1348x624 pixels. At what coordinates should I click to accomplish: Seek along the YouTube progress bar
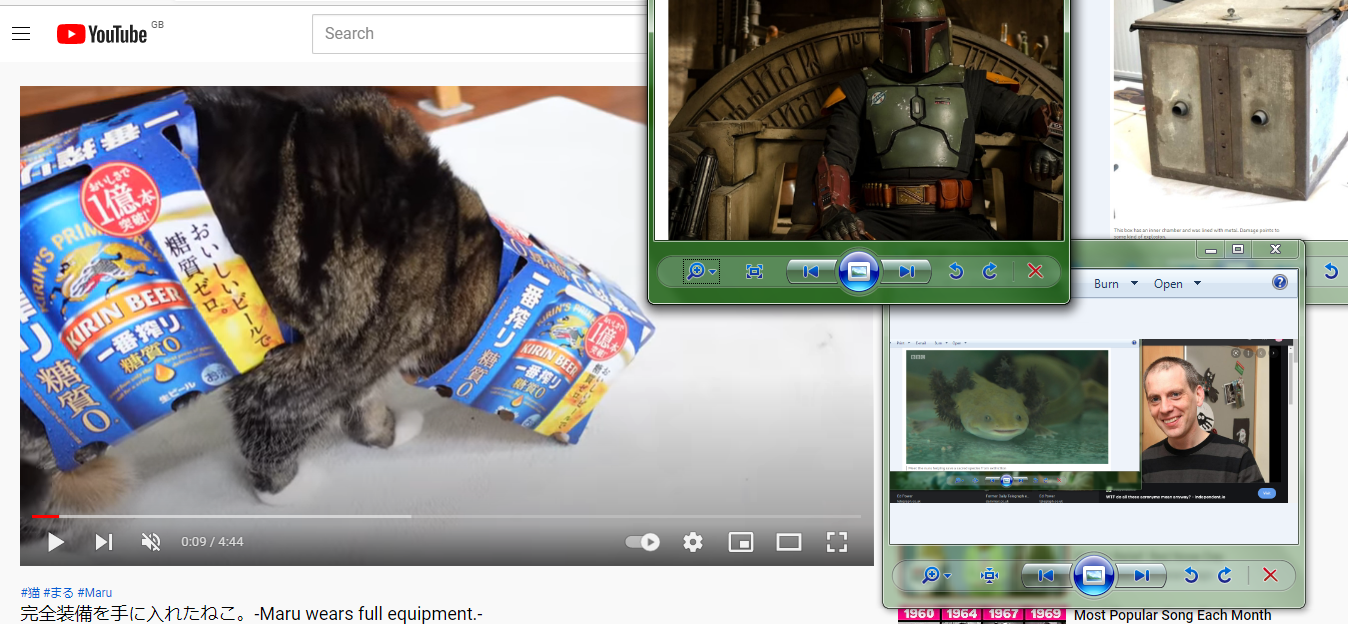coord(446,516)
